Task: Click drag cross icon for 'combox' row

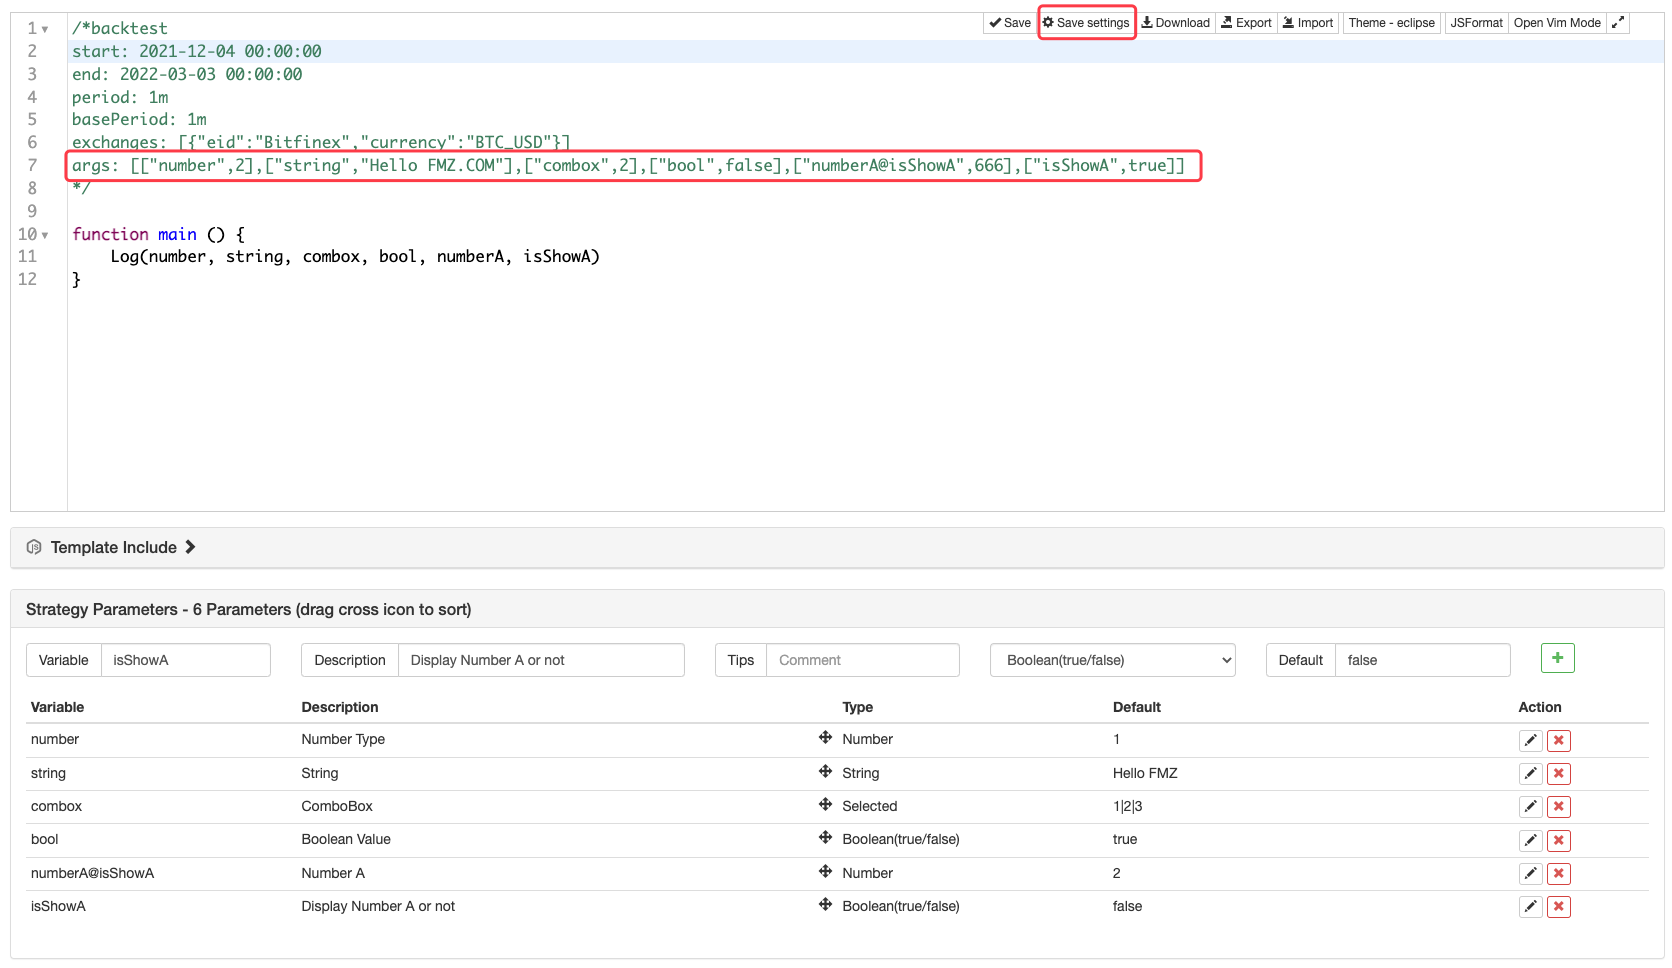Action: click(825, 805)
